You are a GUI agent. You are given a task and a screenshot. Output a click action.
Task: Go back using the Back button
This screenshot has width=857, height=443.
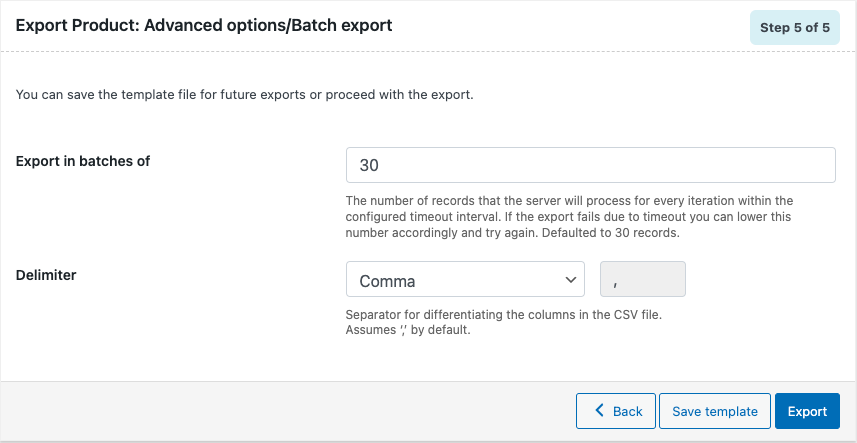[x=615, y=411]
